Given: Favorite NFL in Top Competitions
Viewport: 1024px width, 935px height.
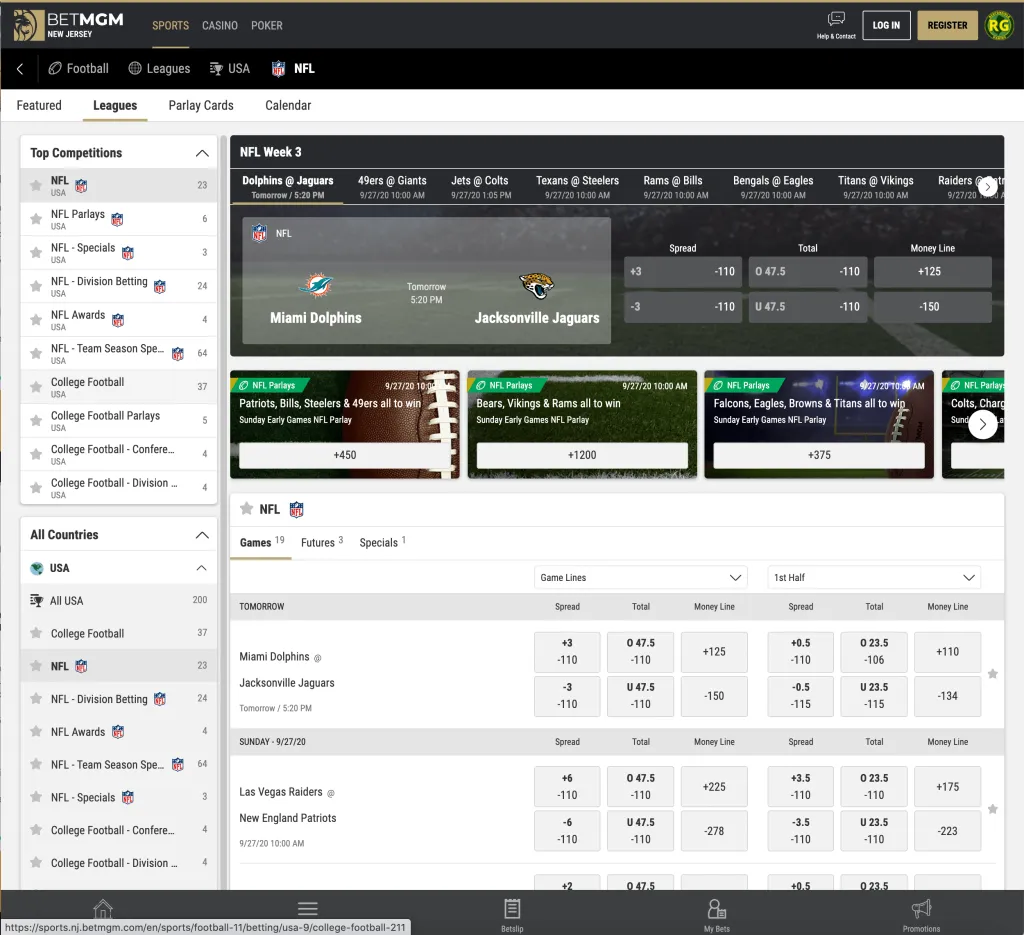Looking at the screenshot, I should point(36,185).
